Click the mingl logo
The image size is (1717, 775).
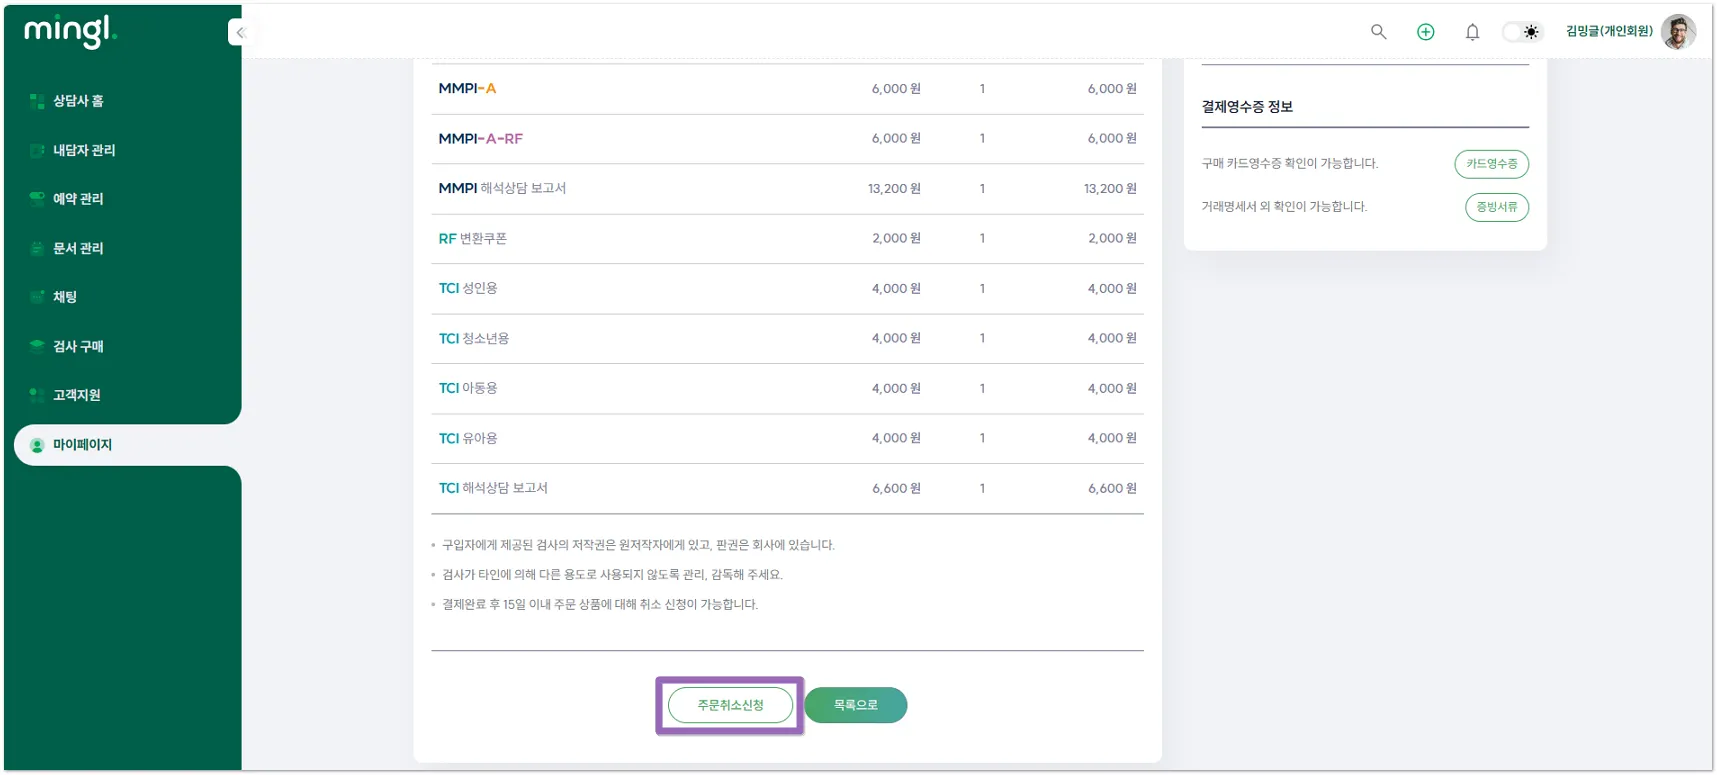click(70, 31)
